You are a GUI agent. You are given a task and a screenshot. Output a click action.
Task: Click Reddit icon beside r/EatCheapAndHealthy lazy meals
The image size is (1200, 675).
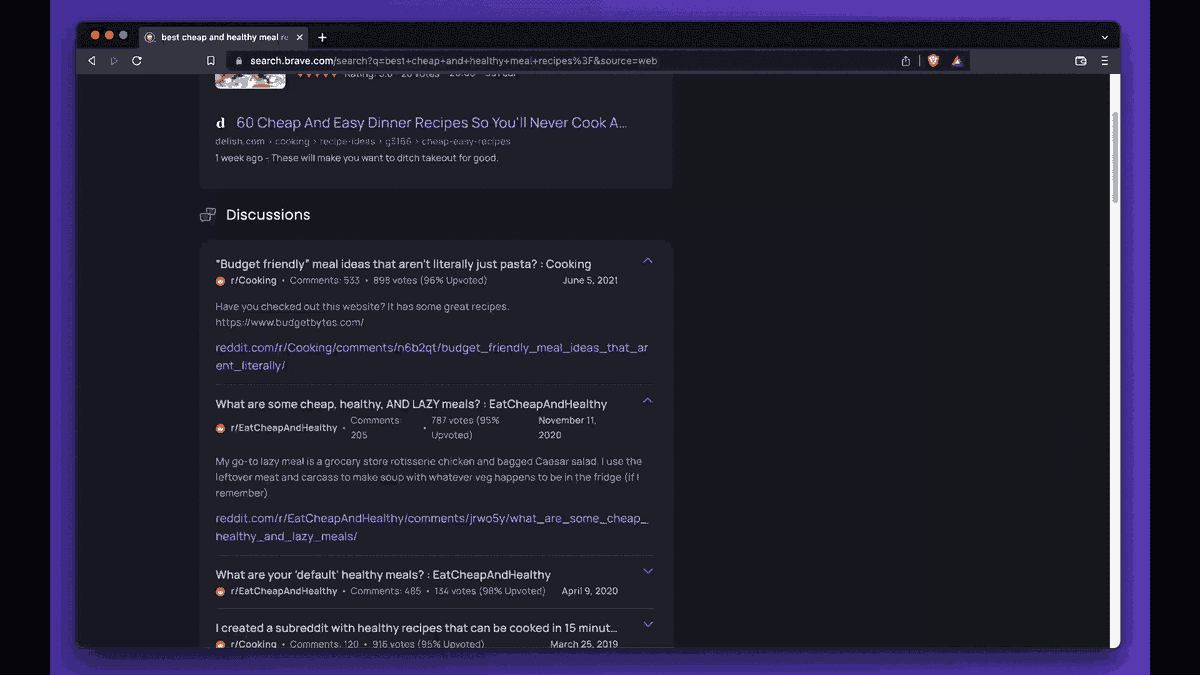pyautogui.click(x=221, y=428)
